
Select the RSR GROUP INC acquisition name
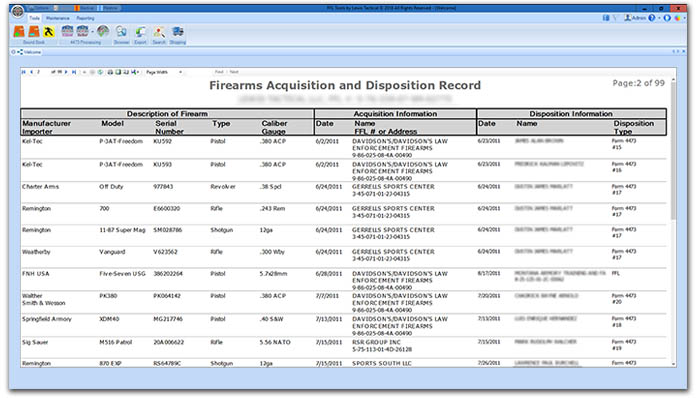pyautogui.click(x=376, y=342)
